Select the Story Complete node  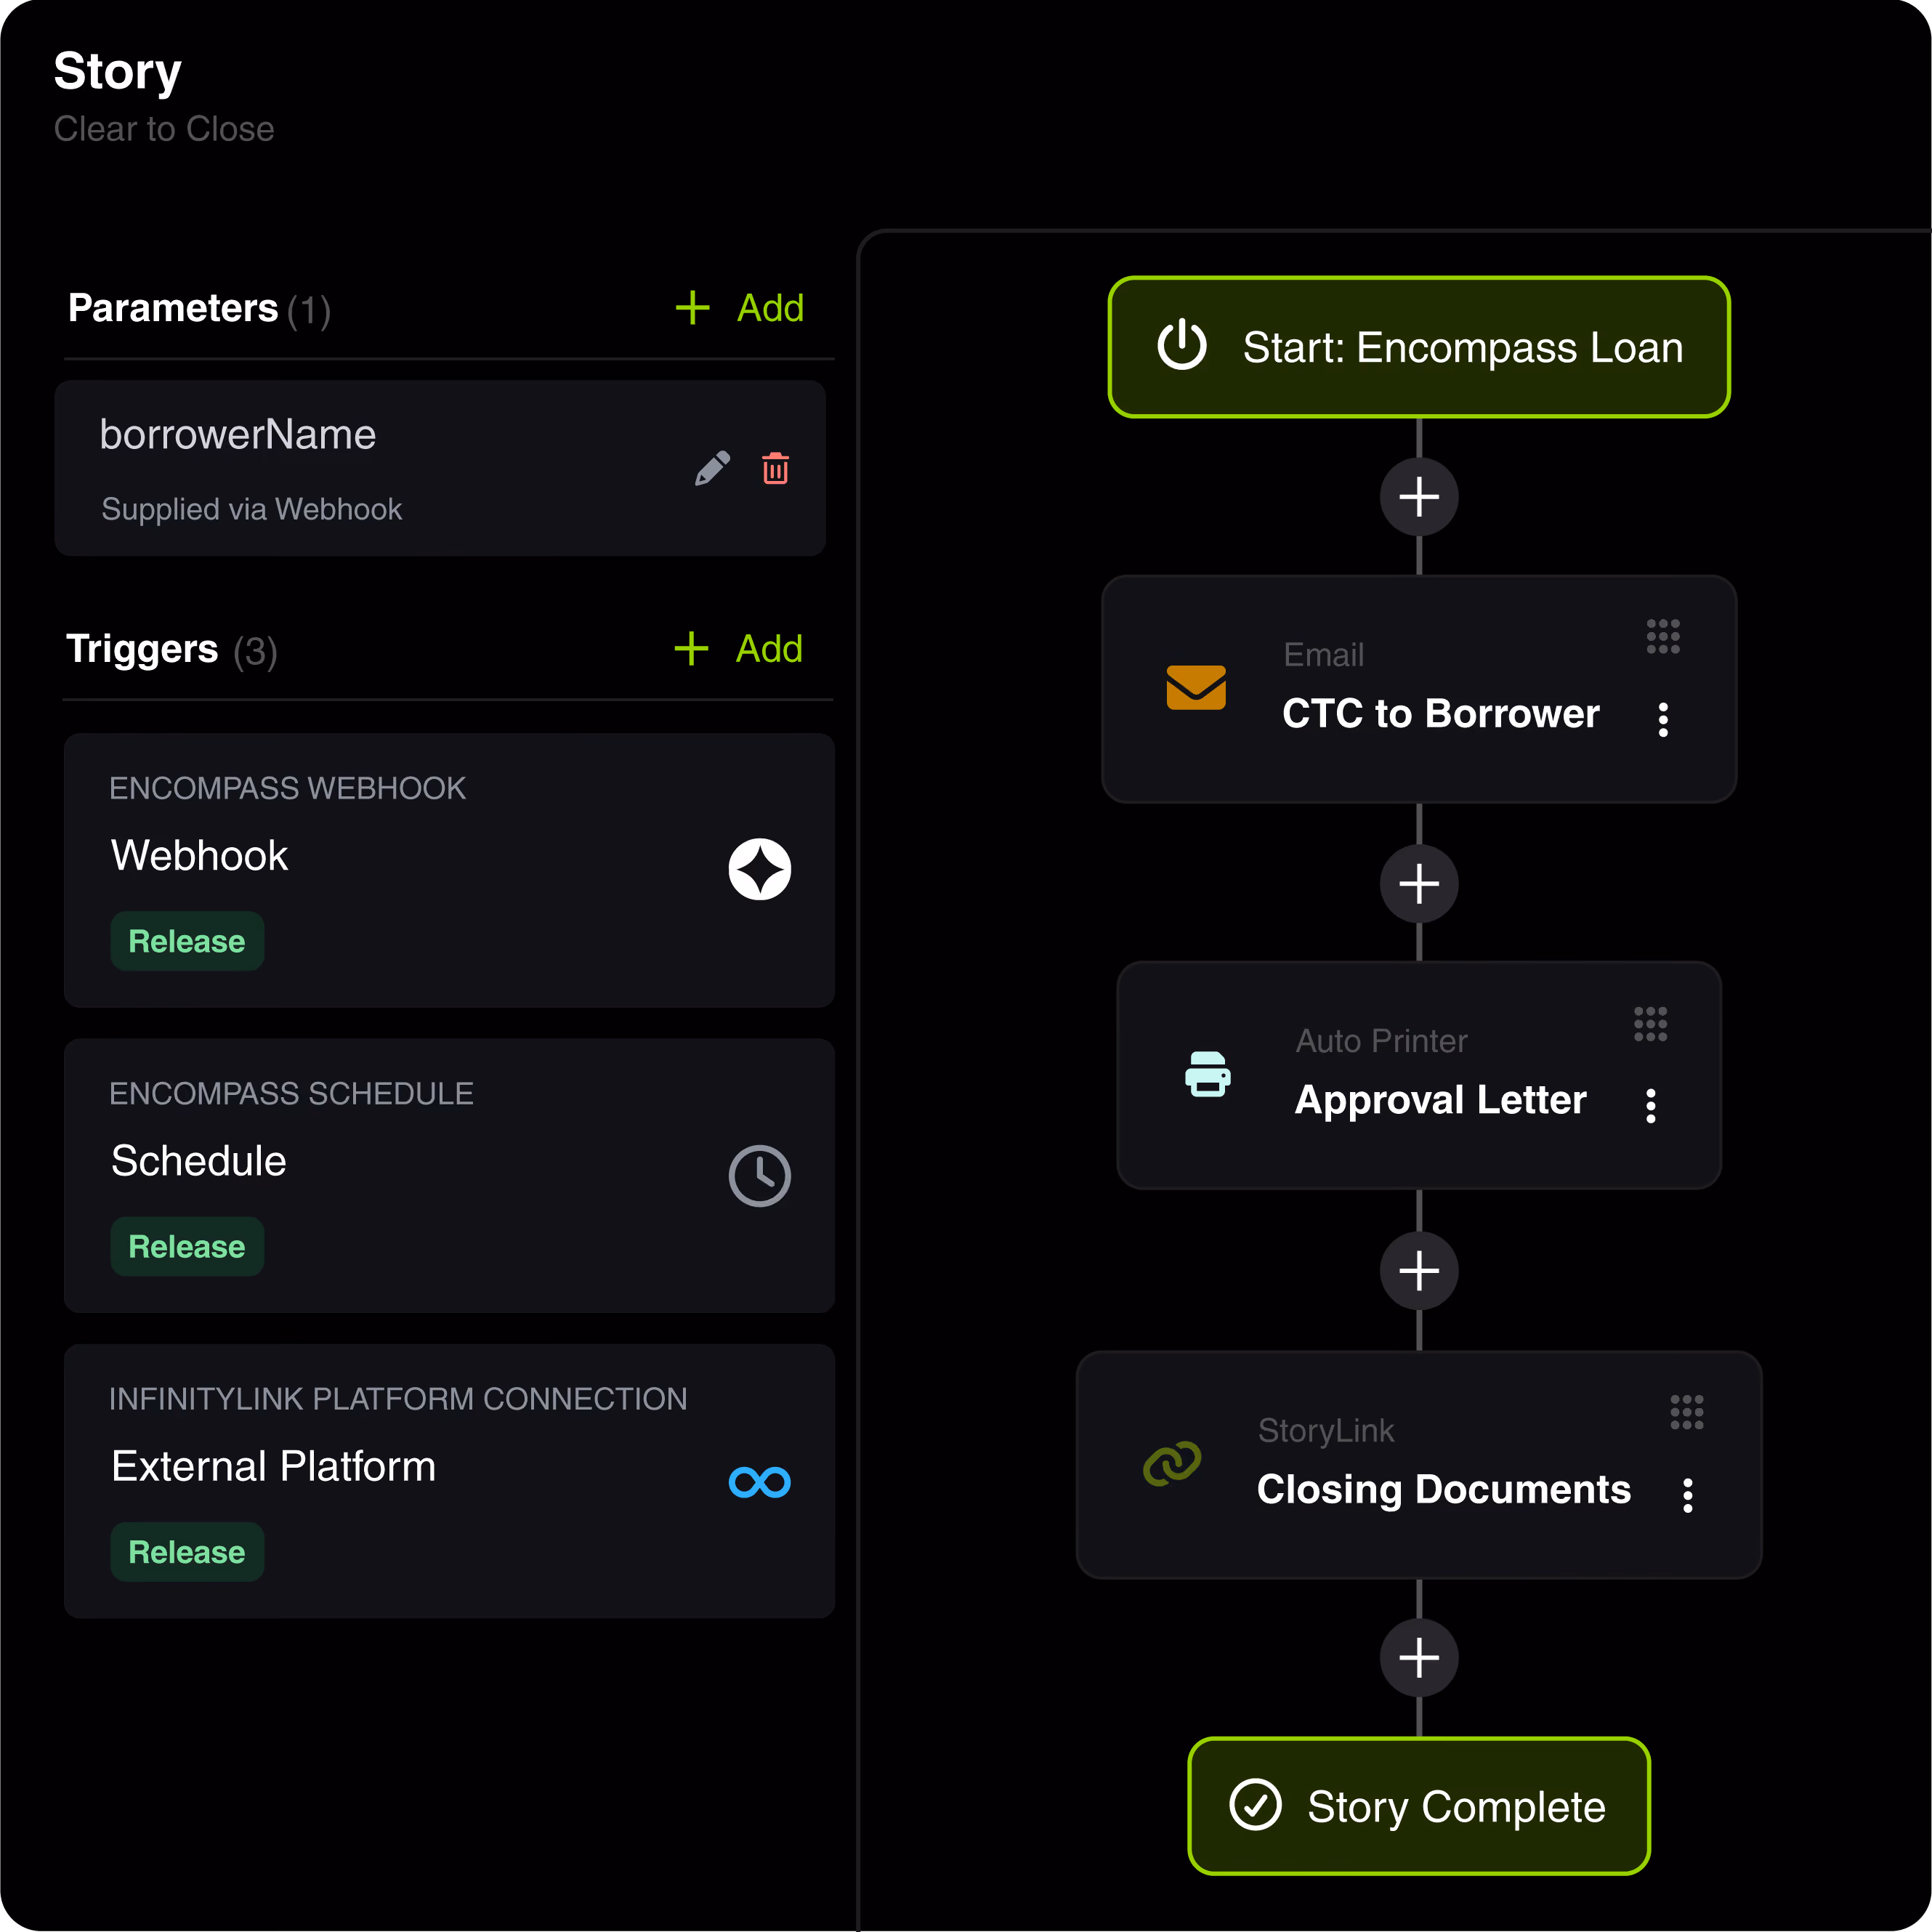[x=1419, y=1806]
